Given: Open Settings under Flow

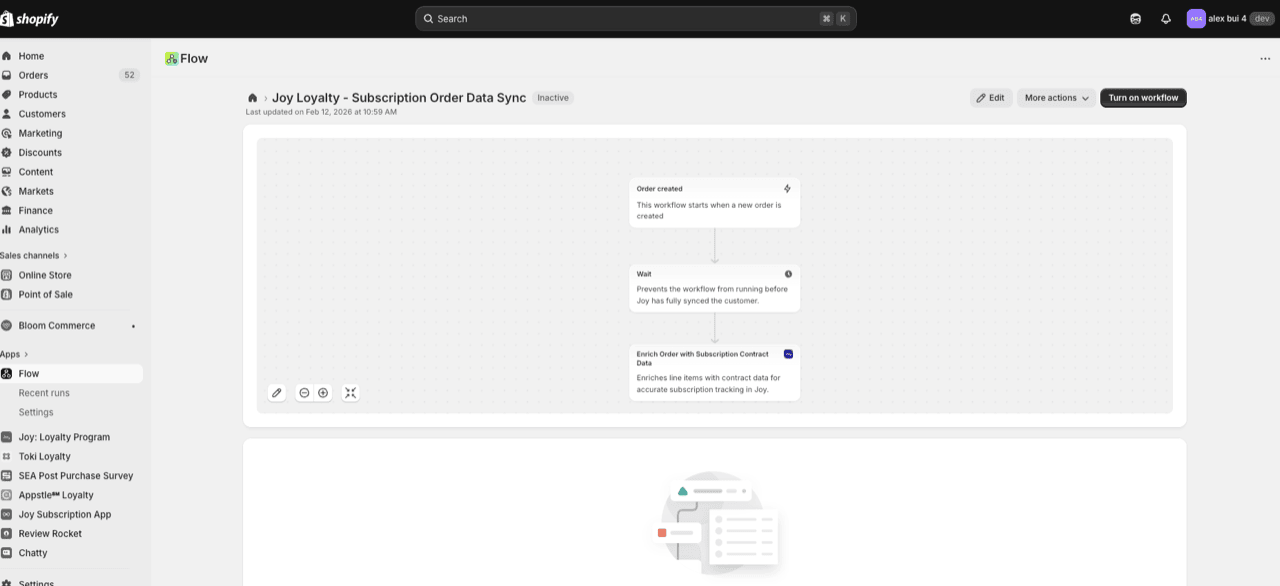Looking at the screenshot, I should click(36, 412).
